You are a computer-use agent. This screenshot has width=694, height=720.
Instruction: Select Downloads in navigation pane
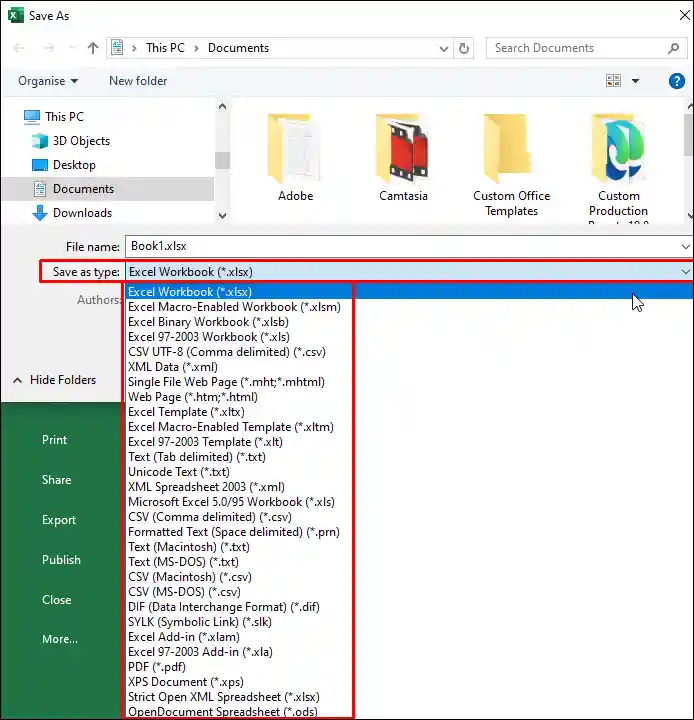[82, 213]
